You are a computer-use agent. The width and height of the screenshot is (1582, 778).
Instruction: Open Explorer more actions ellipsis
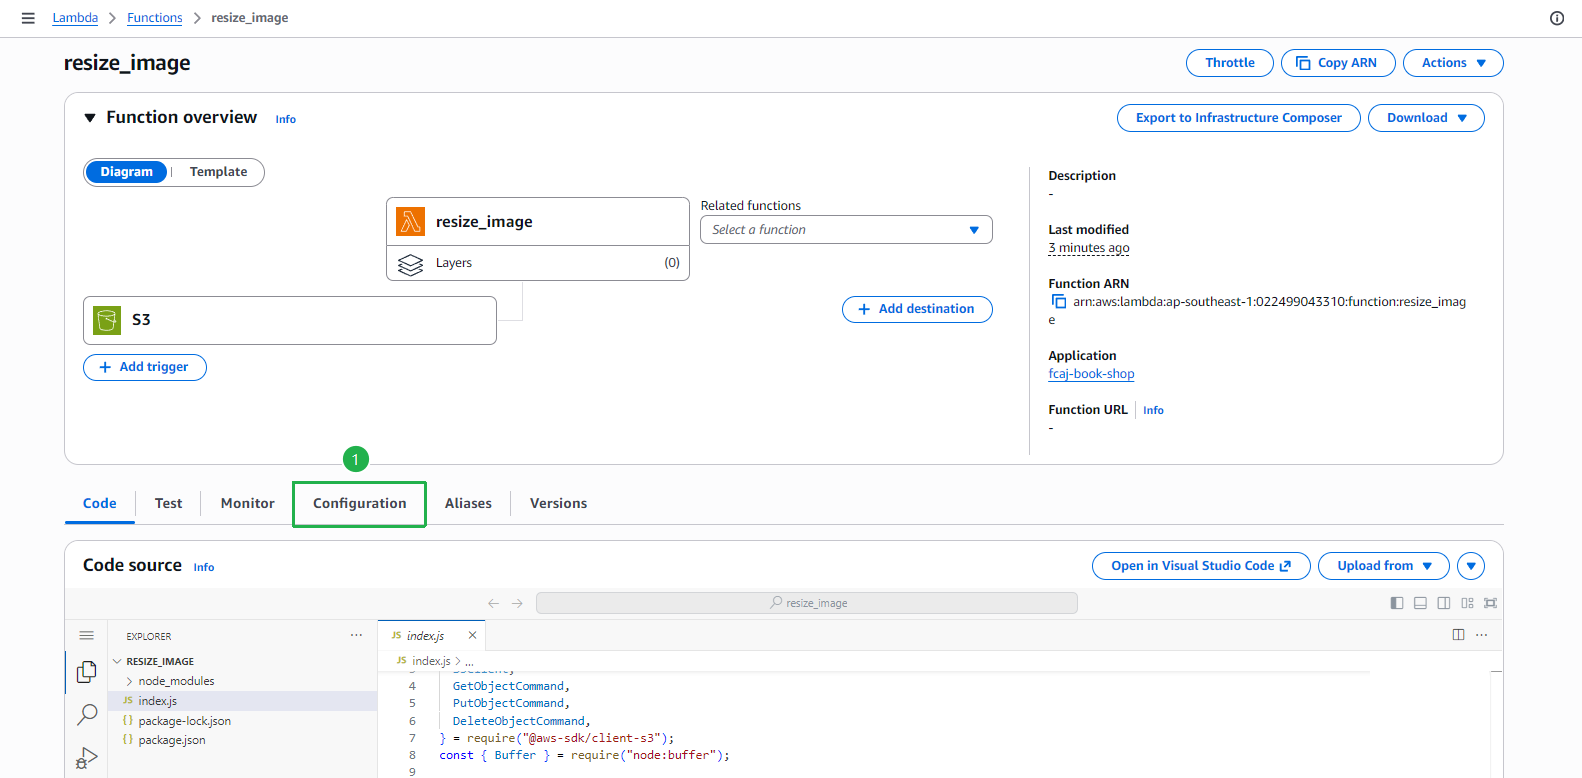(356, 636)
